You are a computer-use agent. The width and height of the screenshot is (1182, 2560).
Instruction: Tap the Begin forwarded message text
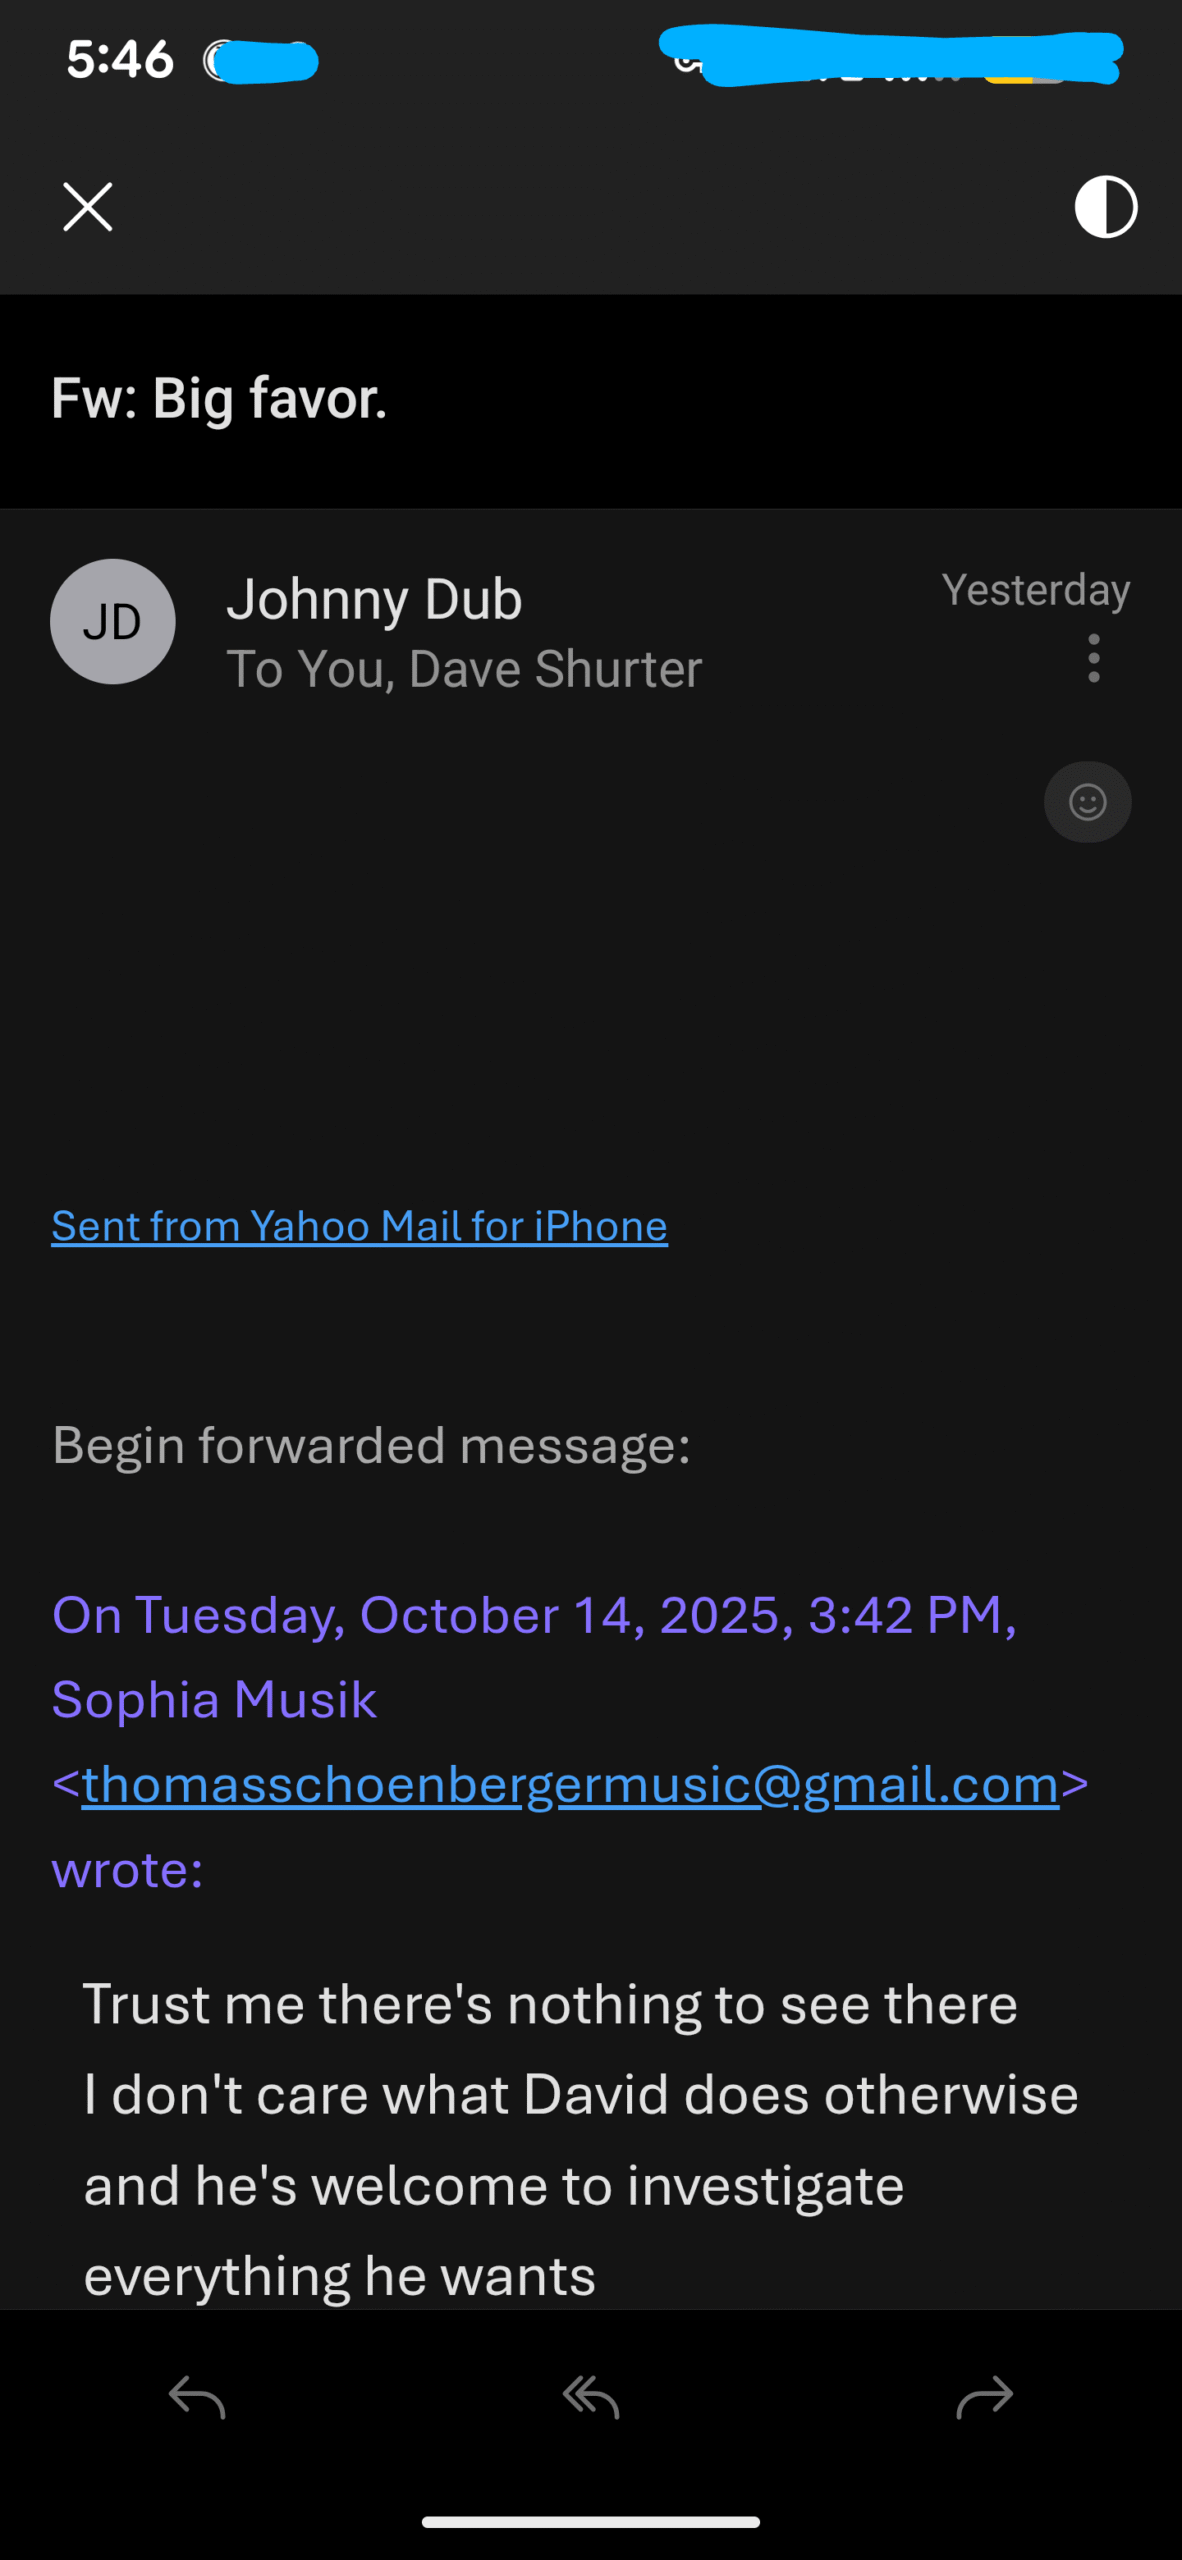coord(371,1446)
